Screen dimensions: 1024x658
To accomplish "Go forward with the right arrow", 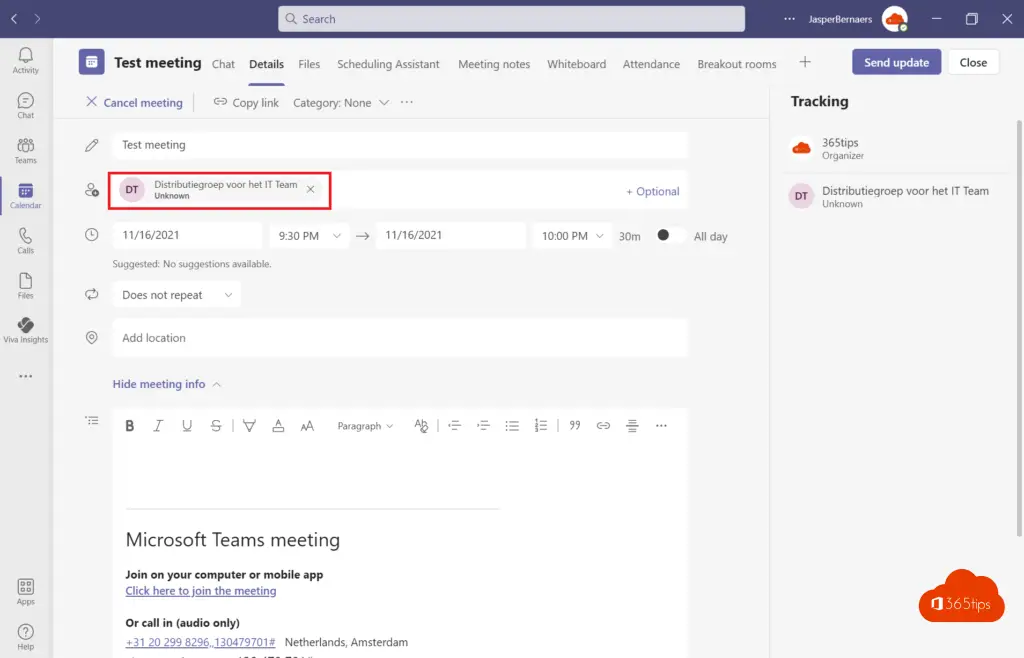I will [37, 19].
